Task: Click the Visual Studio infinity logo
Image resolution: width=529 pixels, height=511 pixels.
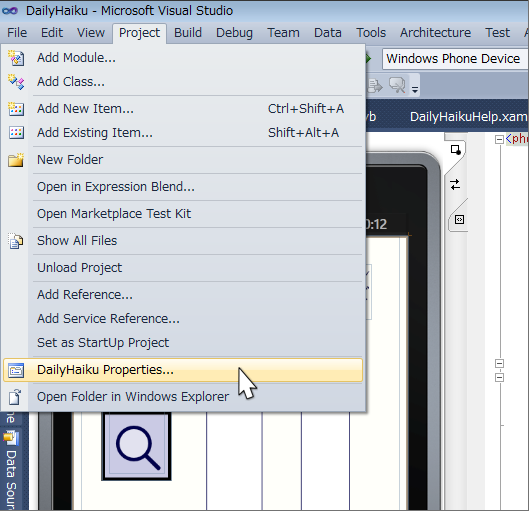Action: pos(10,11)
